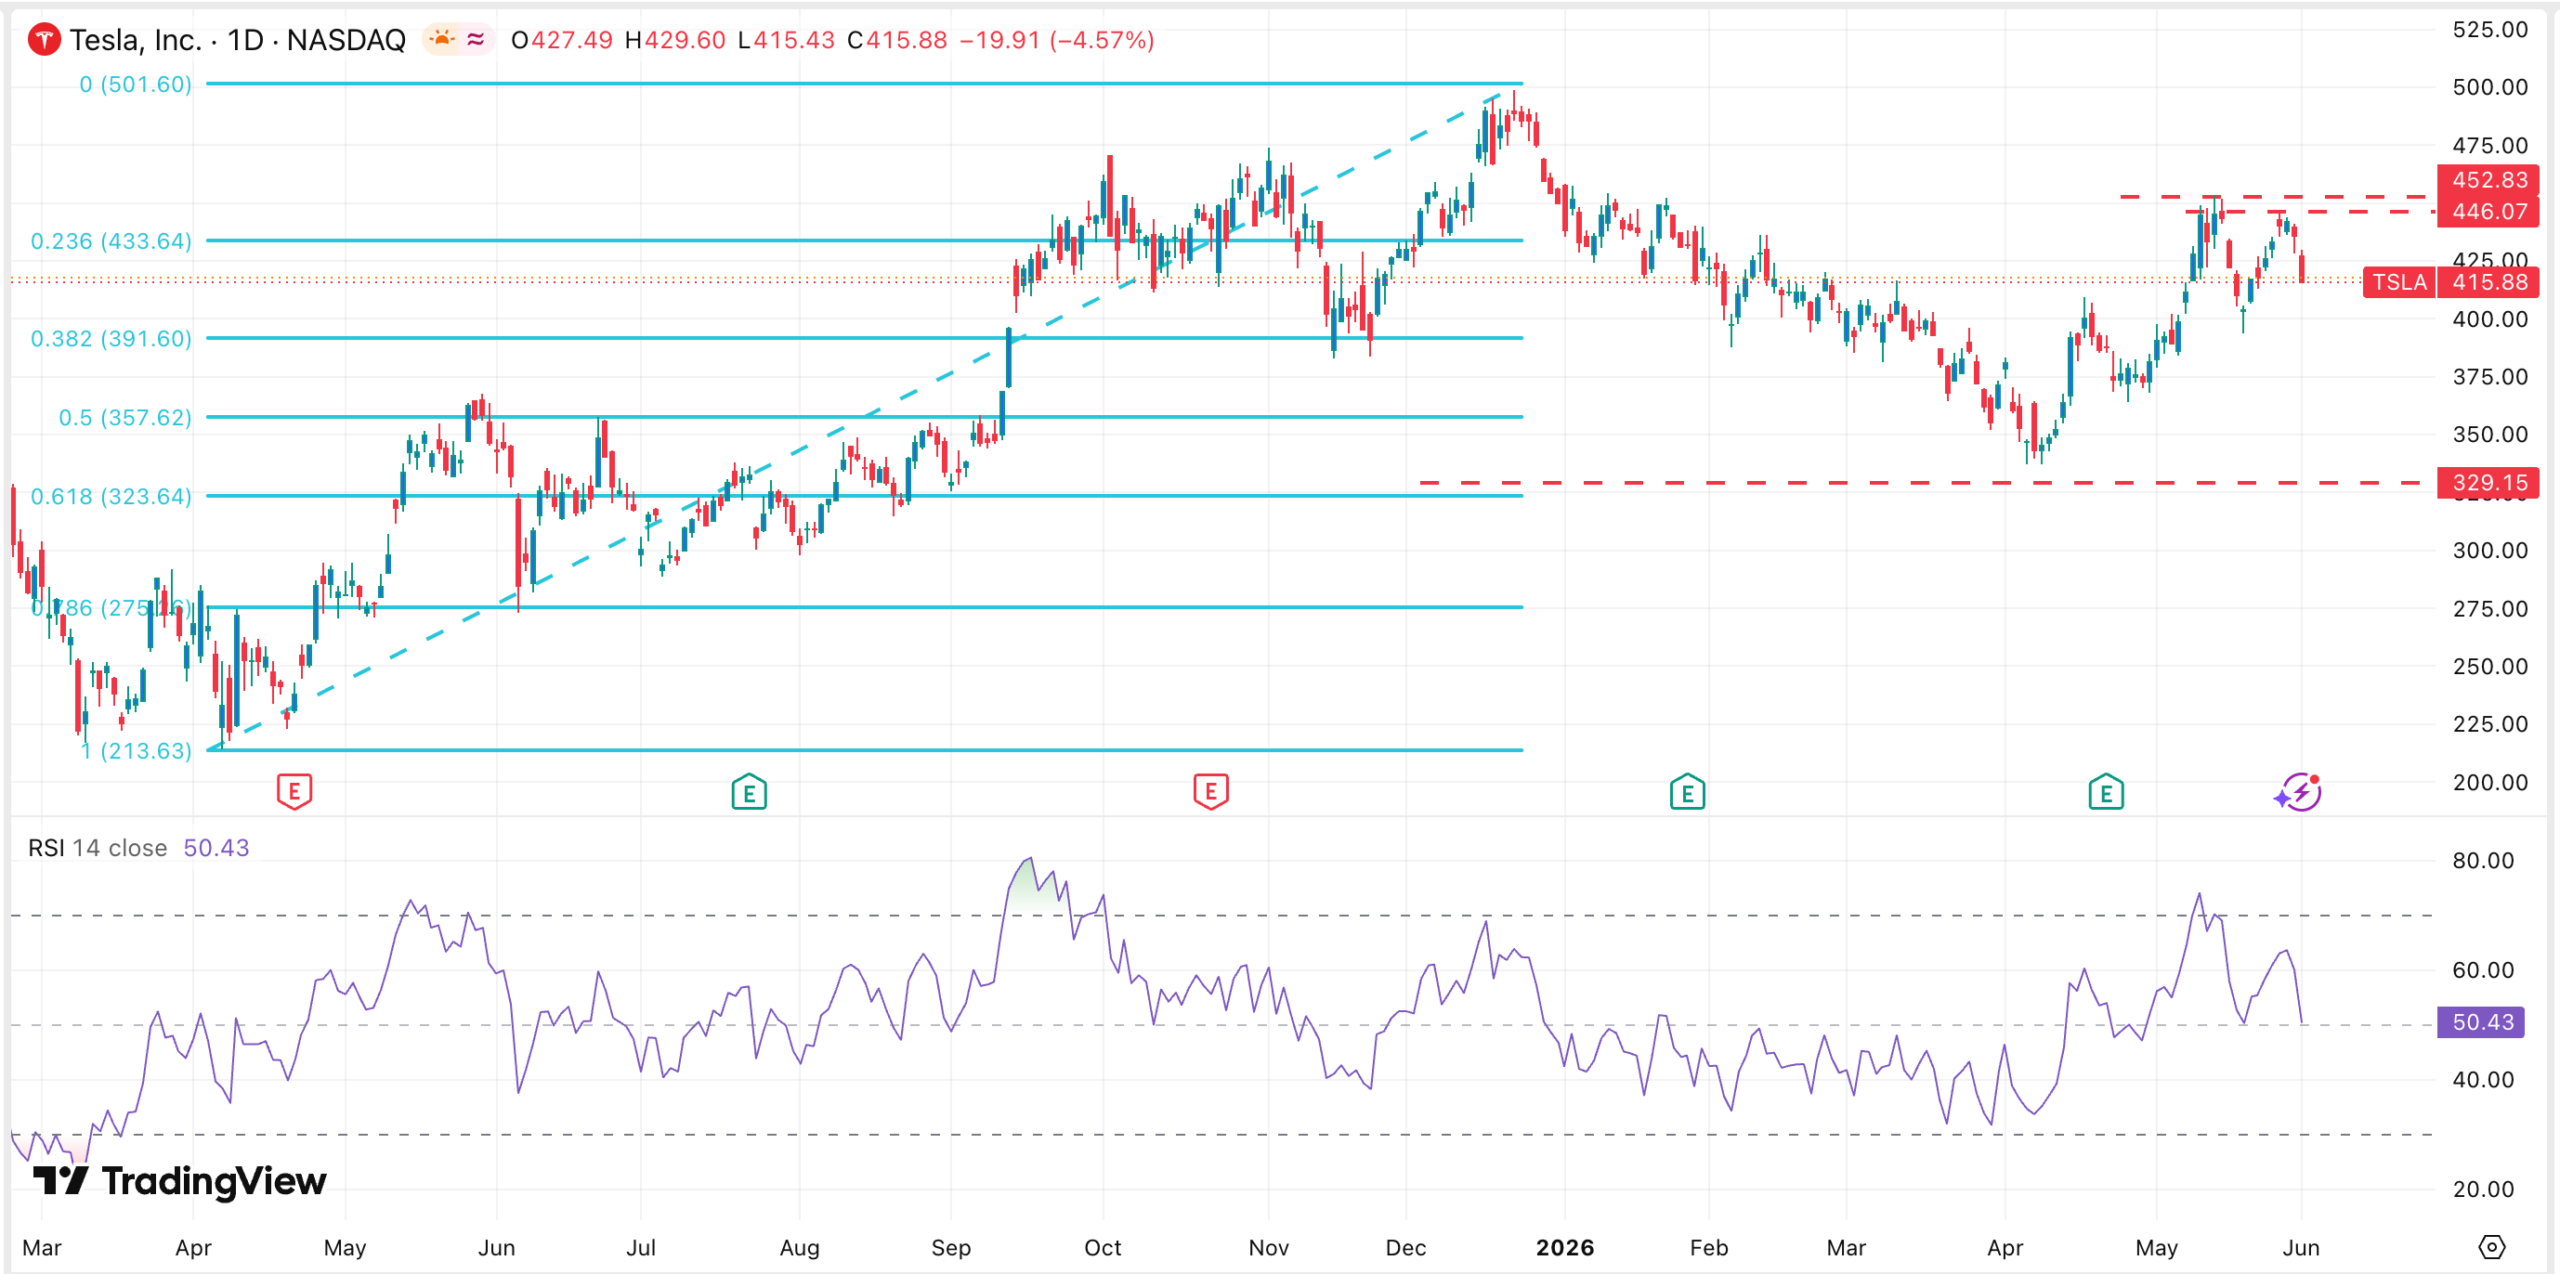This screenshot has height=1274, width=2560.
Task: Click the RSI 50.43 purple value label
Action: 2481,1022
